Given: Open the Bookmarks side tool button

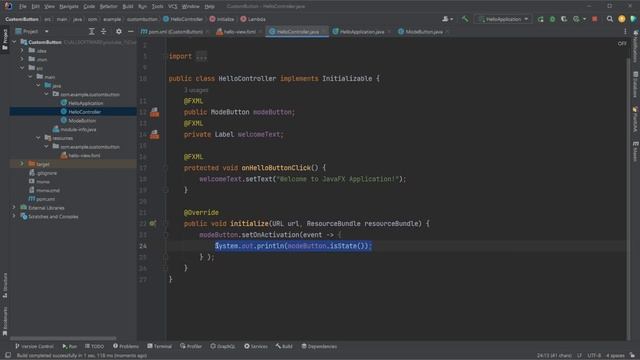Looking at the screenshot, I should click(x=5, y=322).
